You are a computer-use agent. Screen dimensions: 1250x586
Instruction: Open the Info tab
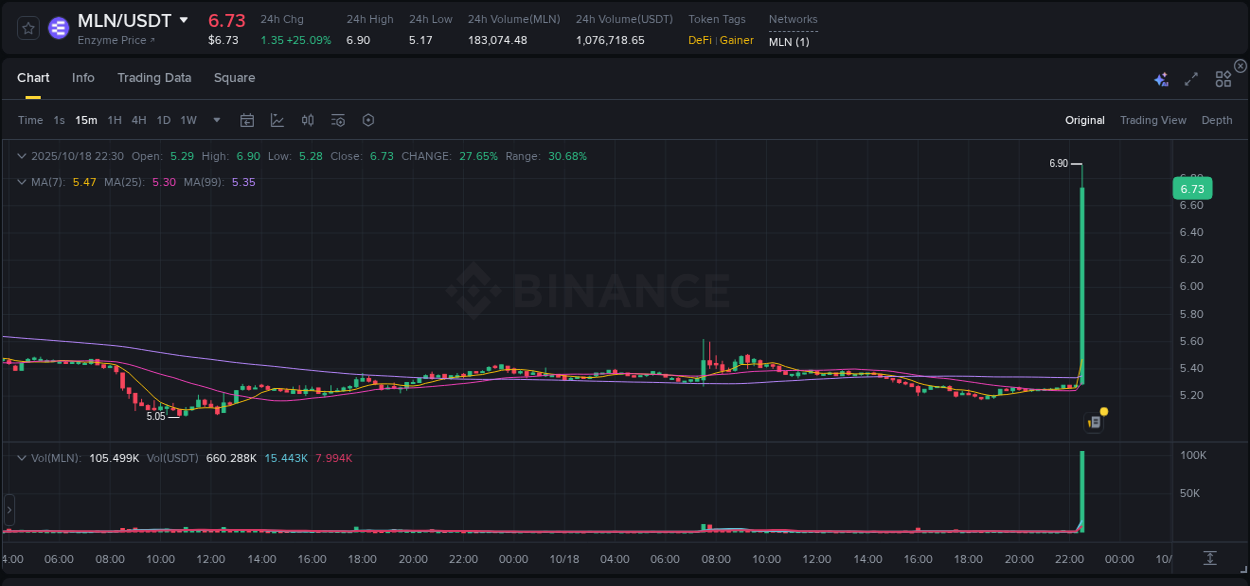83,77
